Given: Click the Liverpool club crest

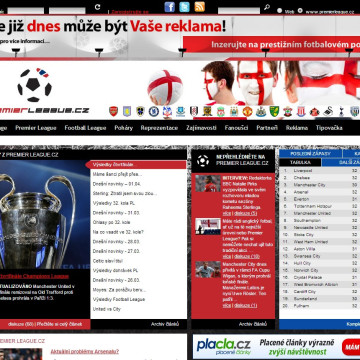Looking at the screenshot, I should [x=221, y=111].
